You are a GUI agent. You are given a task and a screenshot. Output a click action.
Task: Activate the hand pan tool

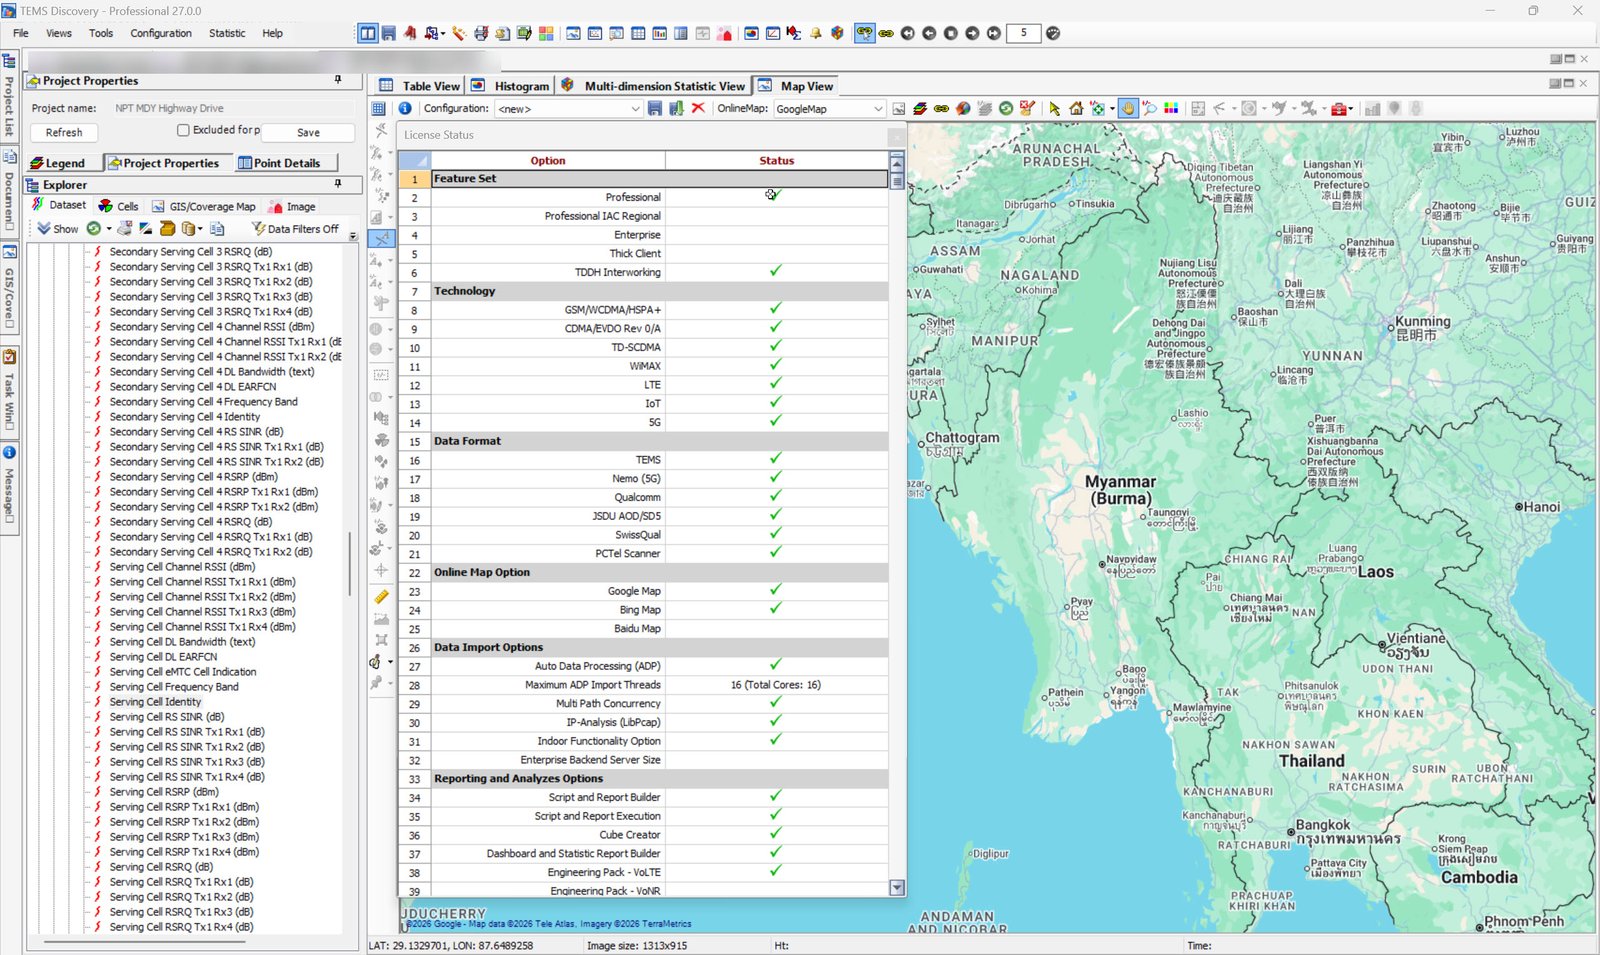coord(1128,108)
